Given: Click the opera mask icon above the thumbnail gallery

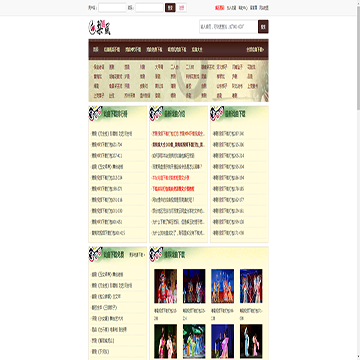Looking at the screenshot, I should click(156, 254).
